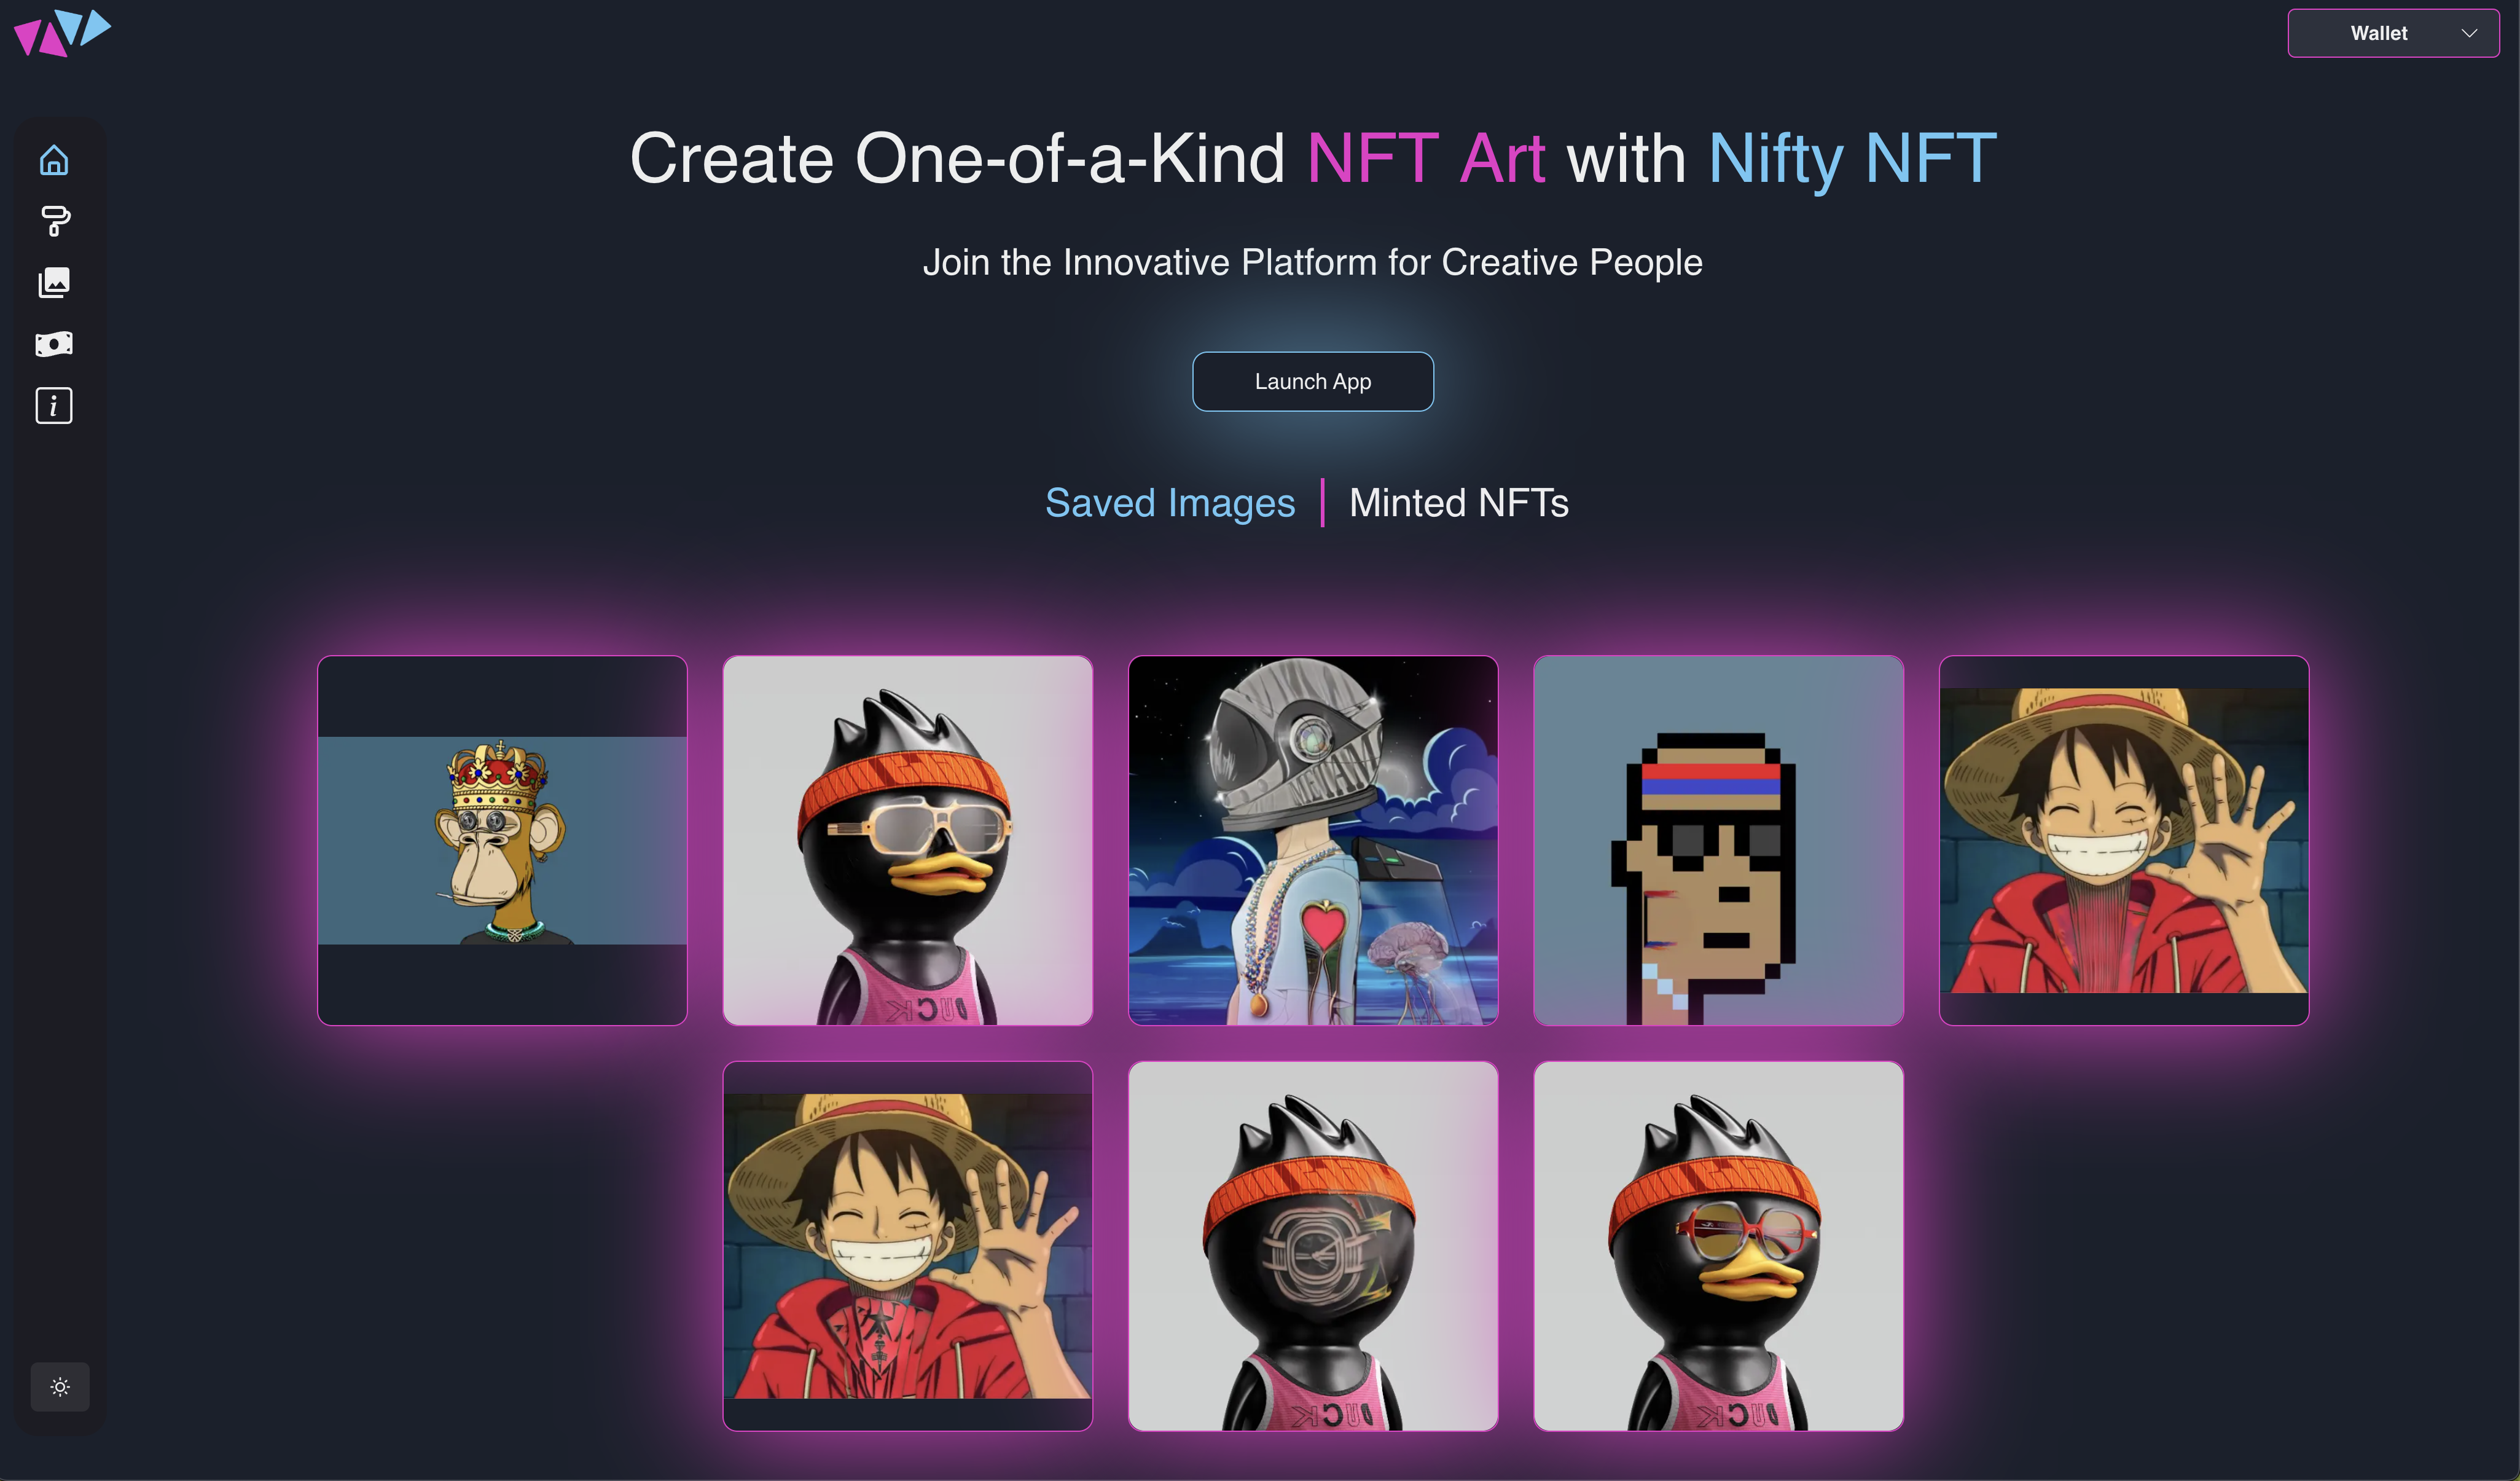Select the duck with white sunglasses thumbnail

pyautogui.click(x=908, y=840)
